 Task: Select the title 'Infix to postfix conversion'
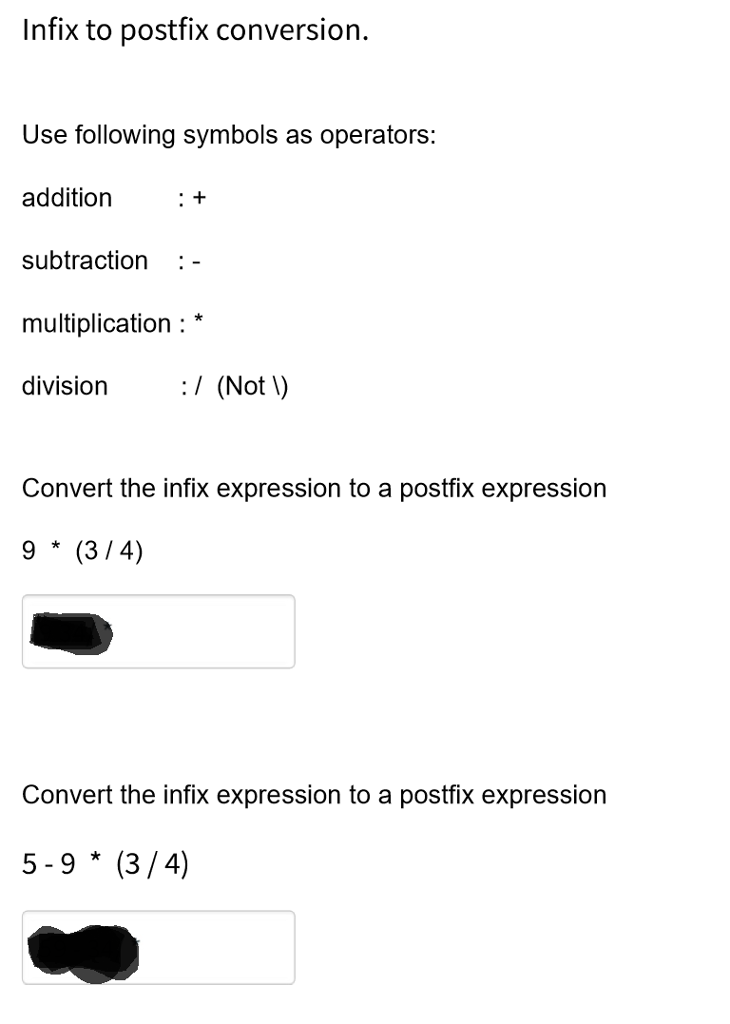(x=195, y=29)
